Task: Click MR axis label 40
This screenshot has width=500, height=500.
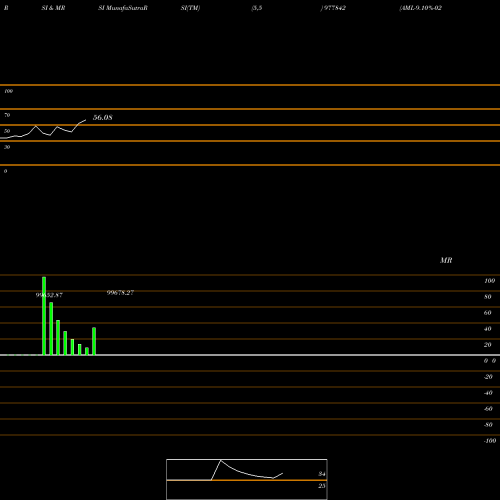Action: click(x=488, y=329)
